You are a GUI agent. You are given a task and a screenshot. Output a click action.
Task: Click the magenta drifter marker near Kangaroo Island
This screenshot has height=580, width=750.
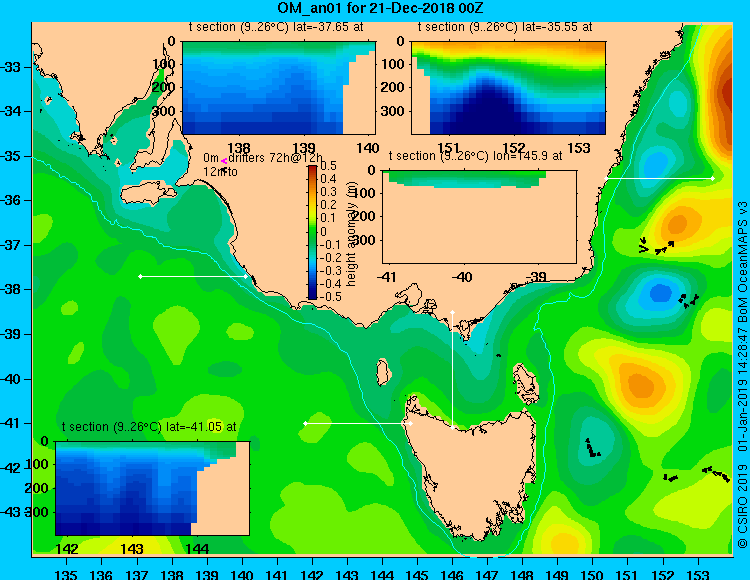[224, 162]
